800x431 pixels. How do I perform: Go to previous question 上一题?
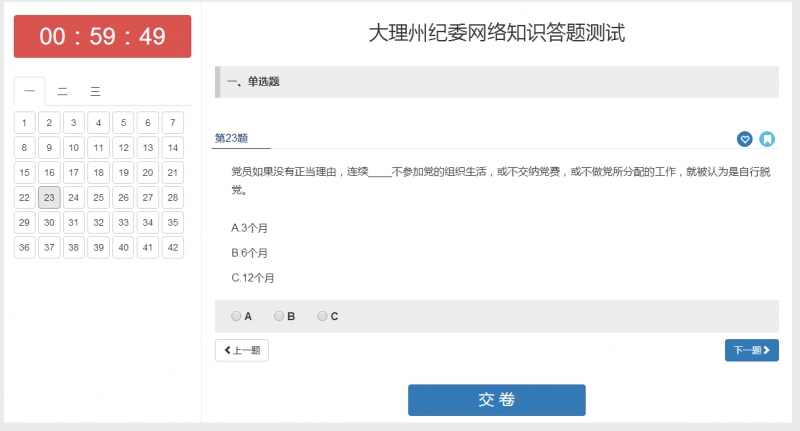tap(242, 350)
